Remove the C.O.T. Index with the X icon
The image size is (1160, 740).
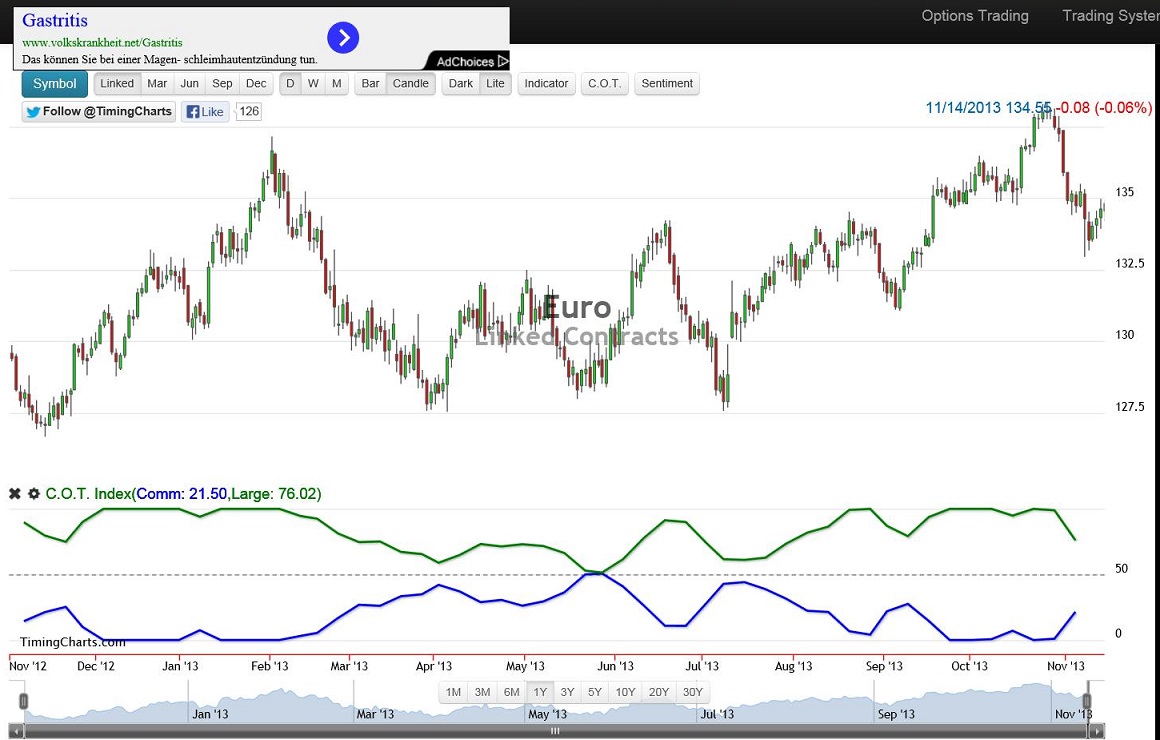click(14, 493)
